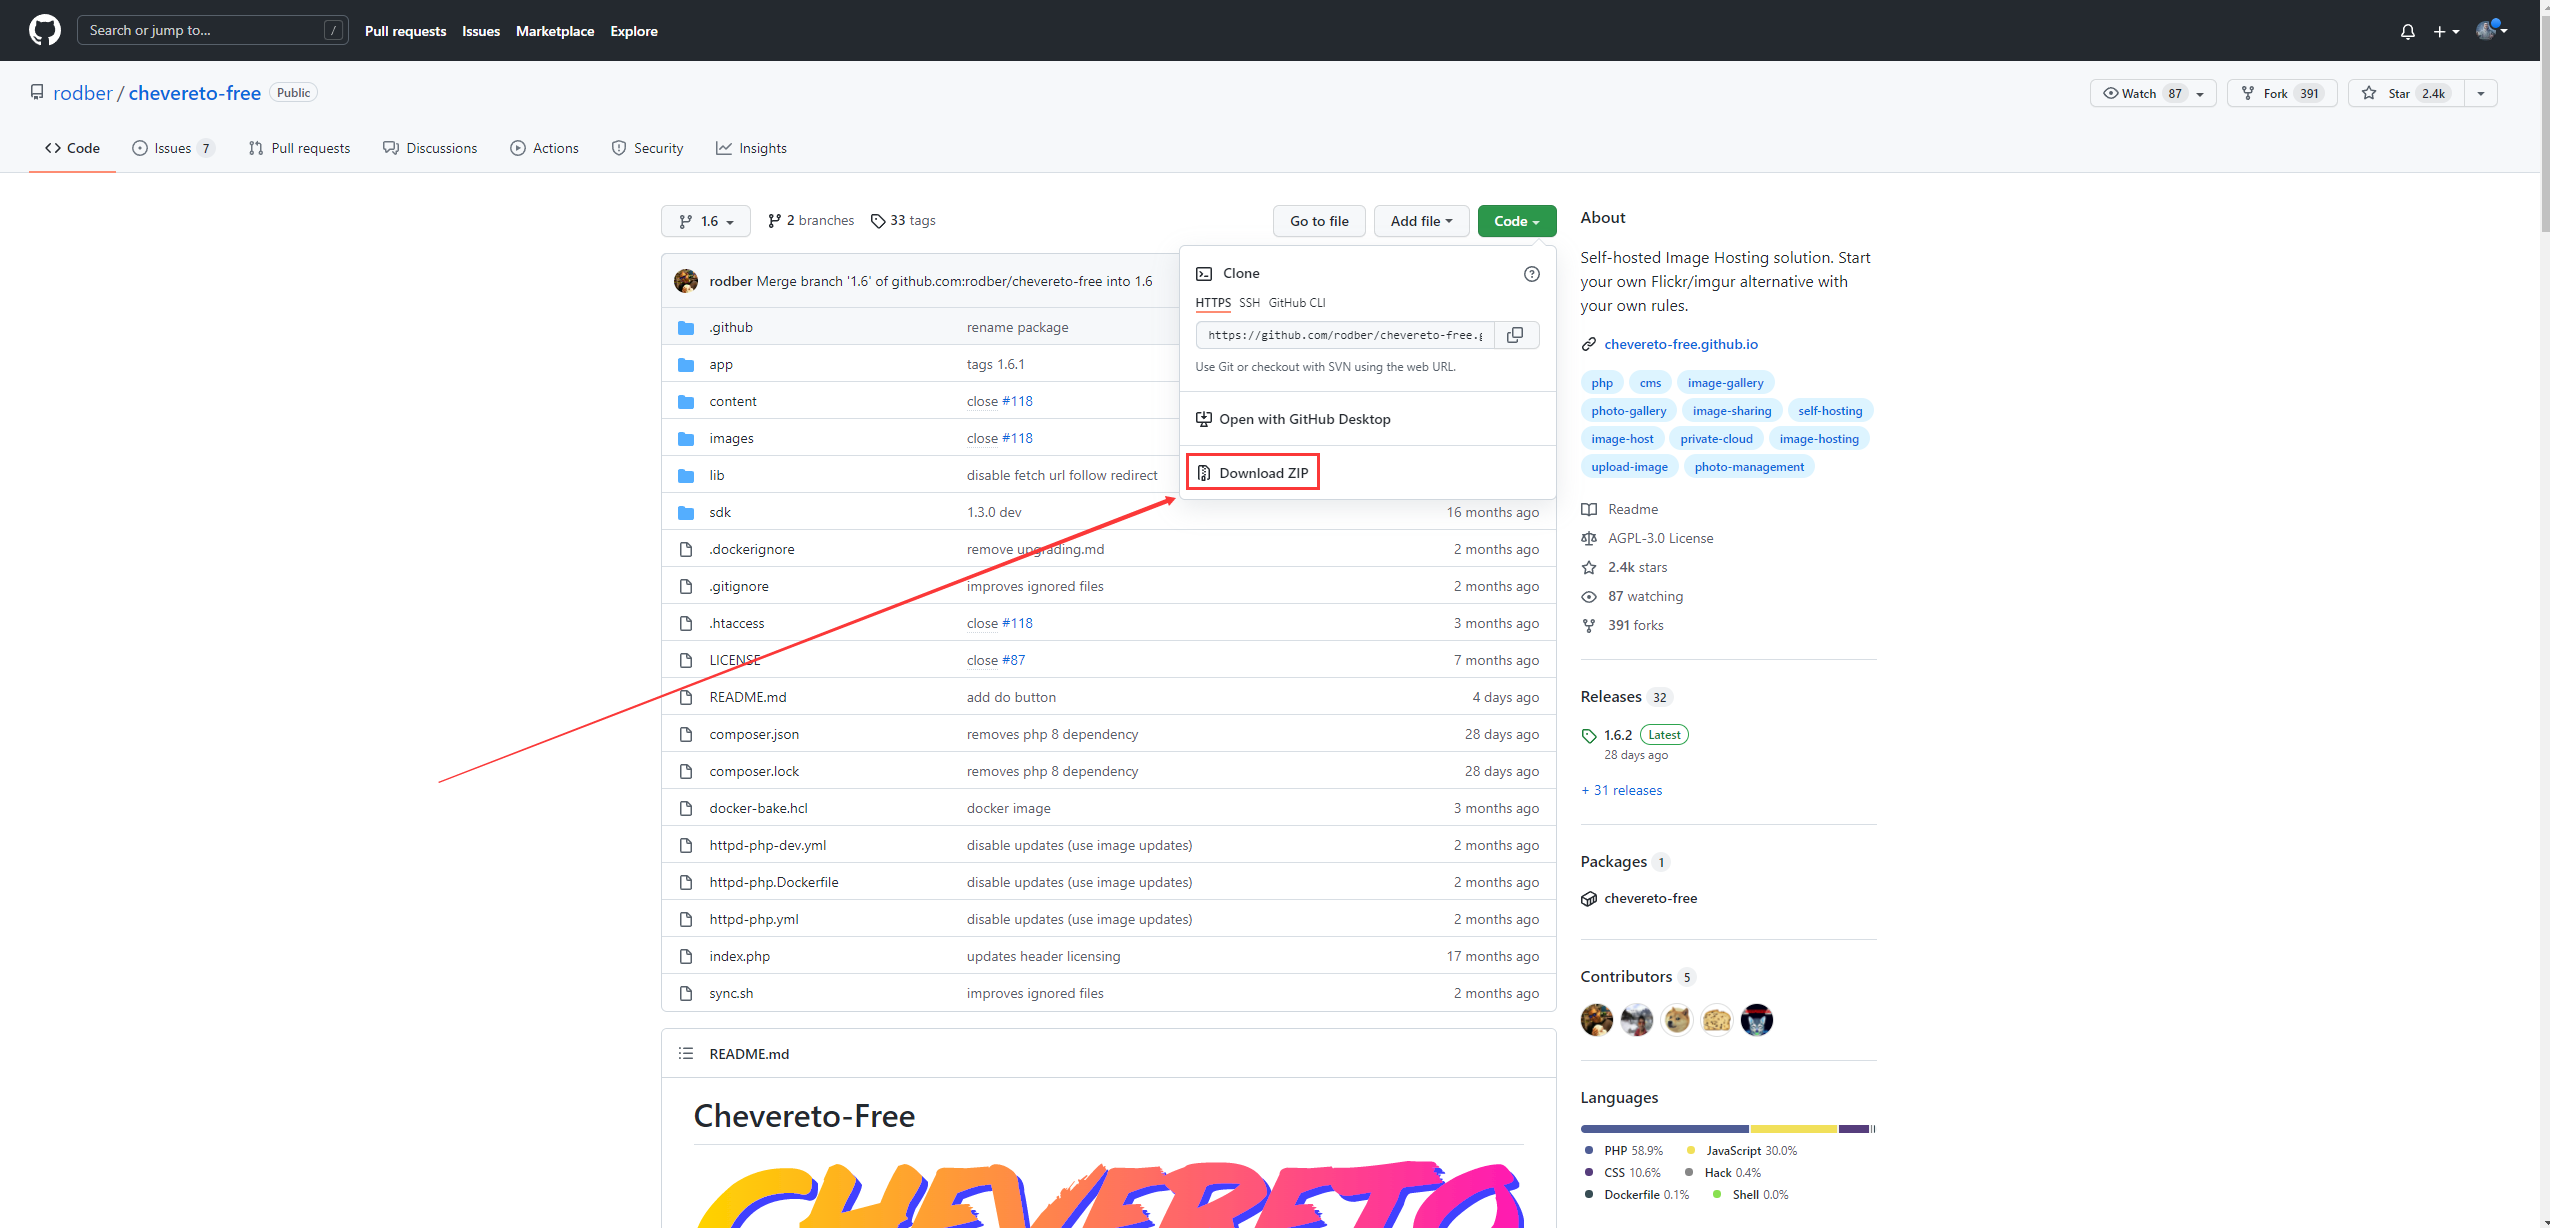View the 2 branches link

(811, 220)
